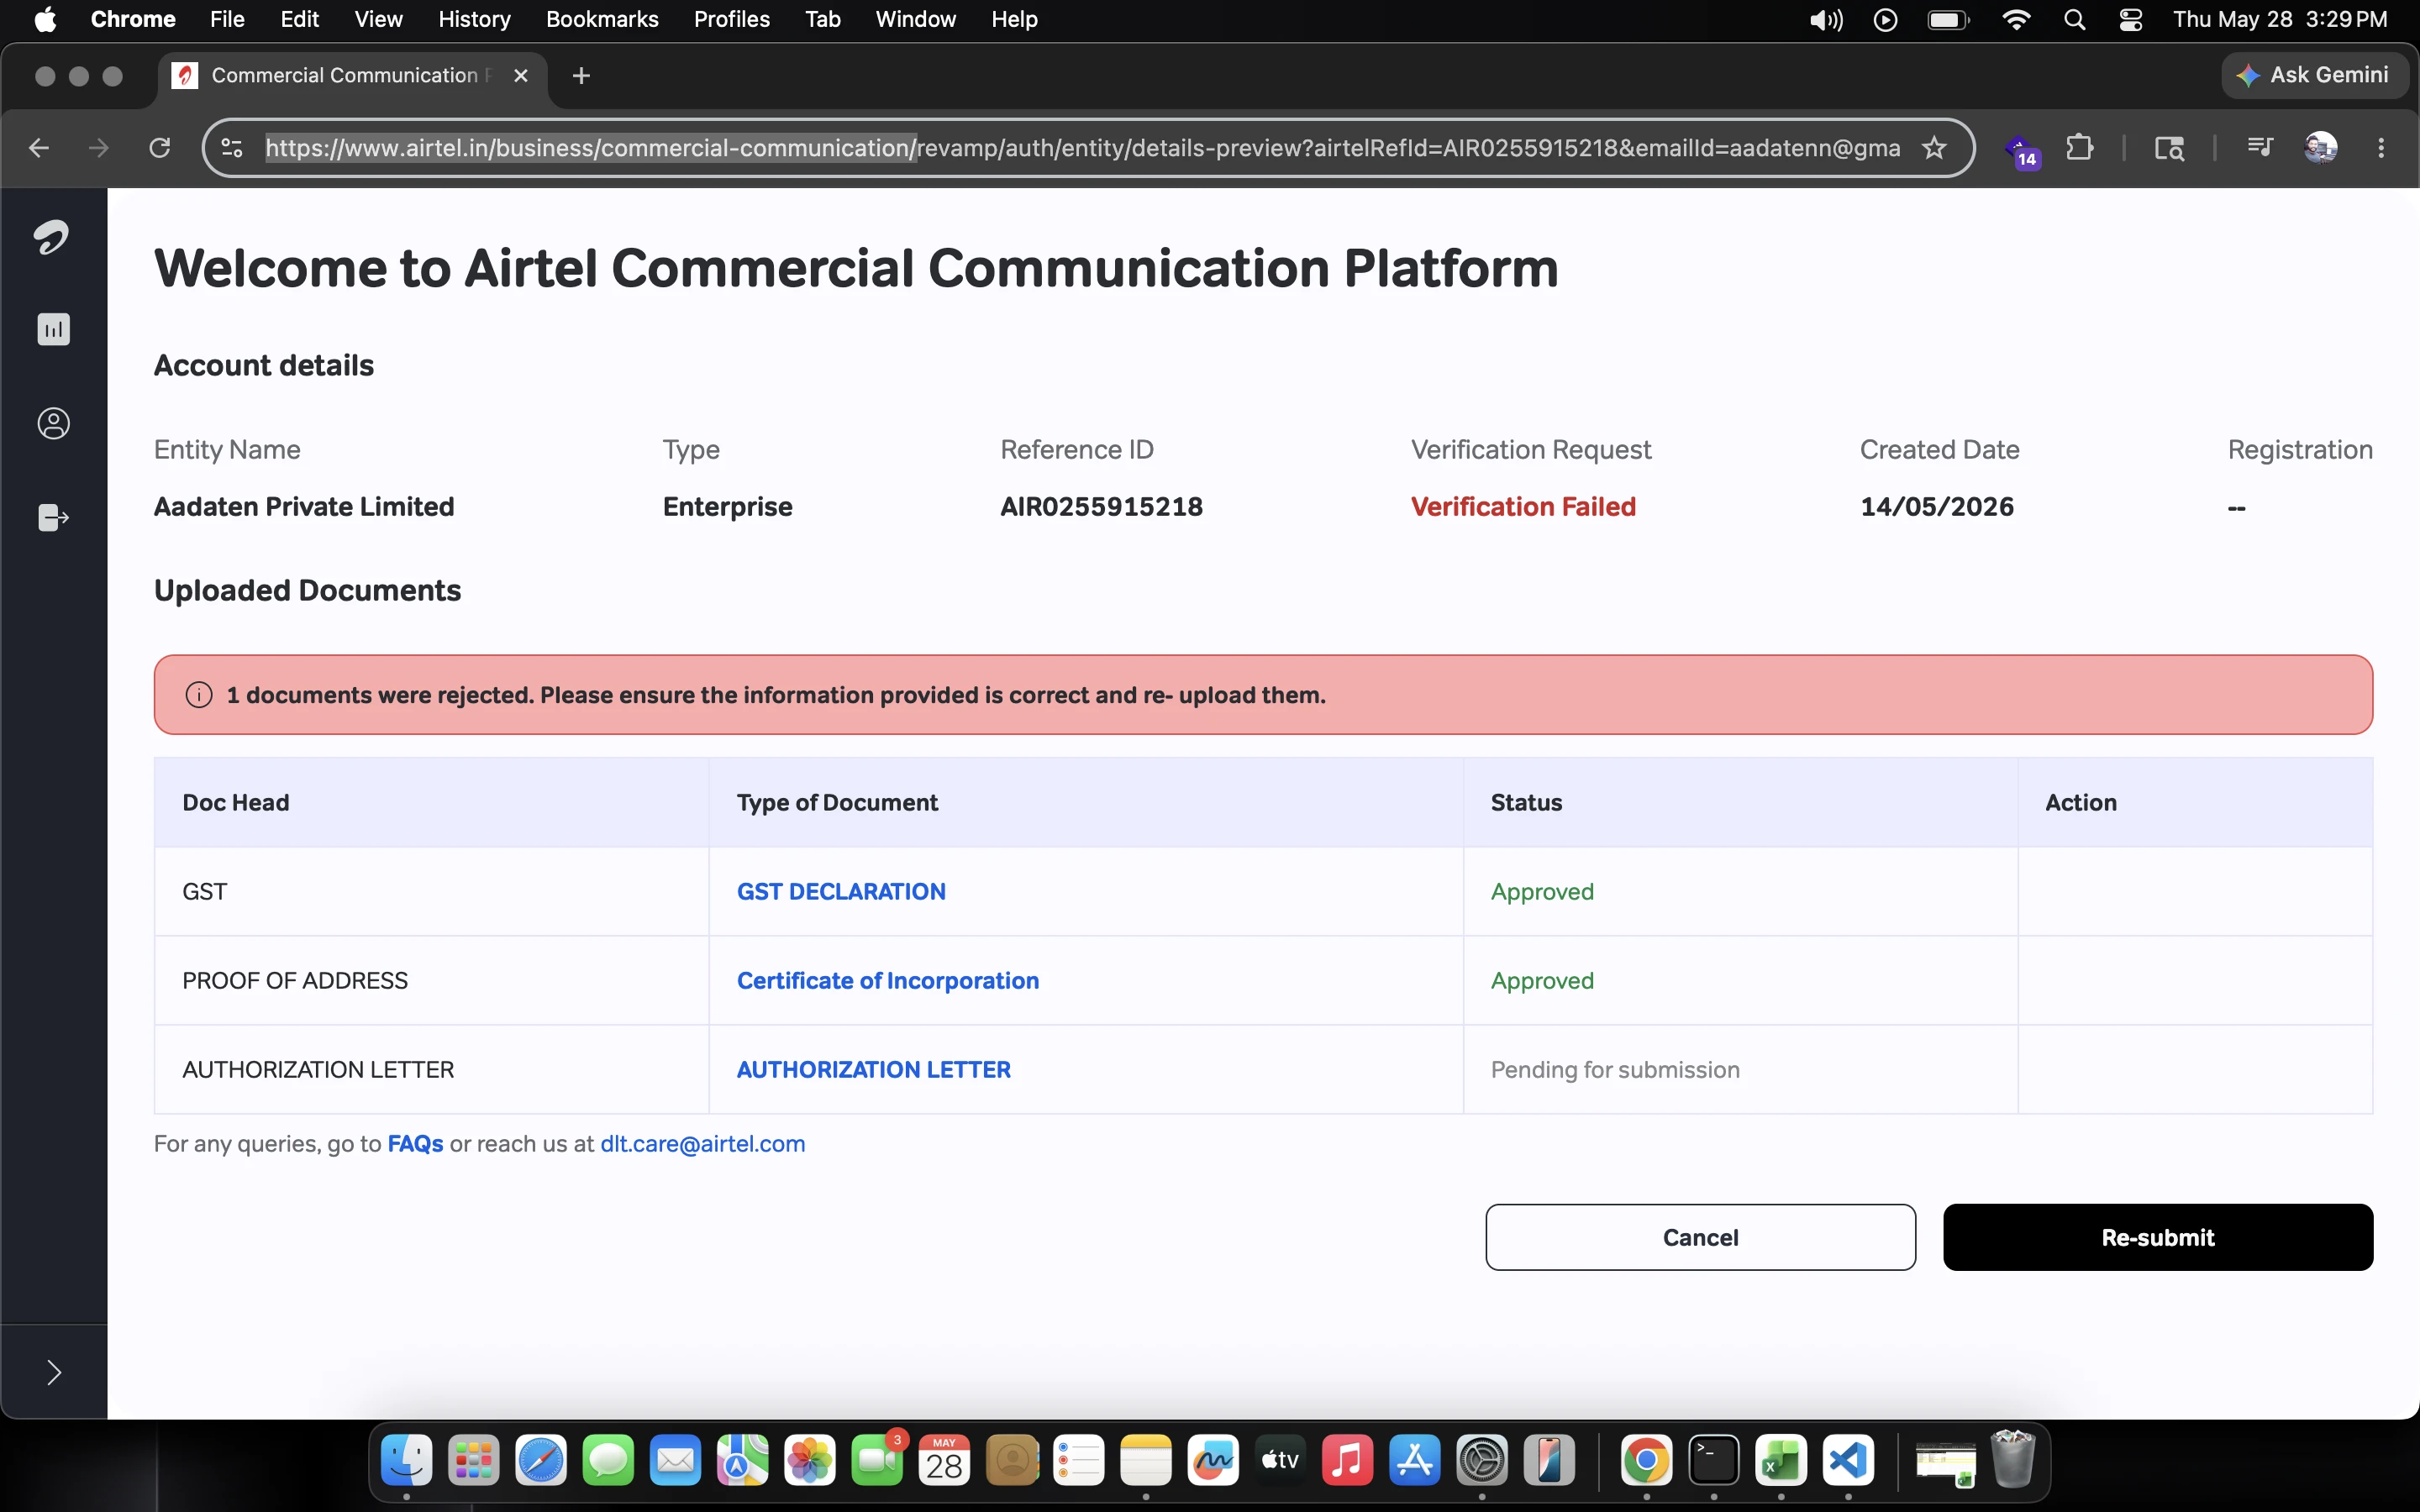The height and width of the screenshot is (1512, 2420).
Task: Open System Settings from the dock
Action: tap(1482, 1461)
